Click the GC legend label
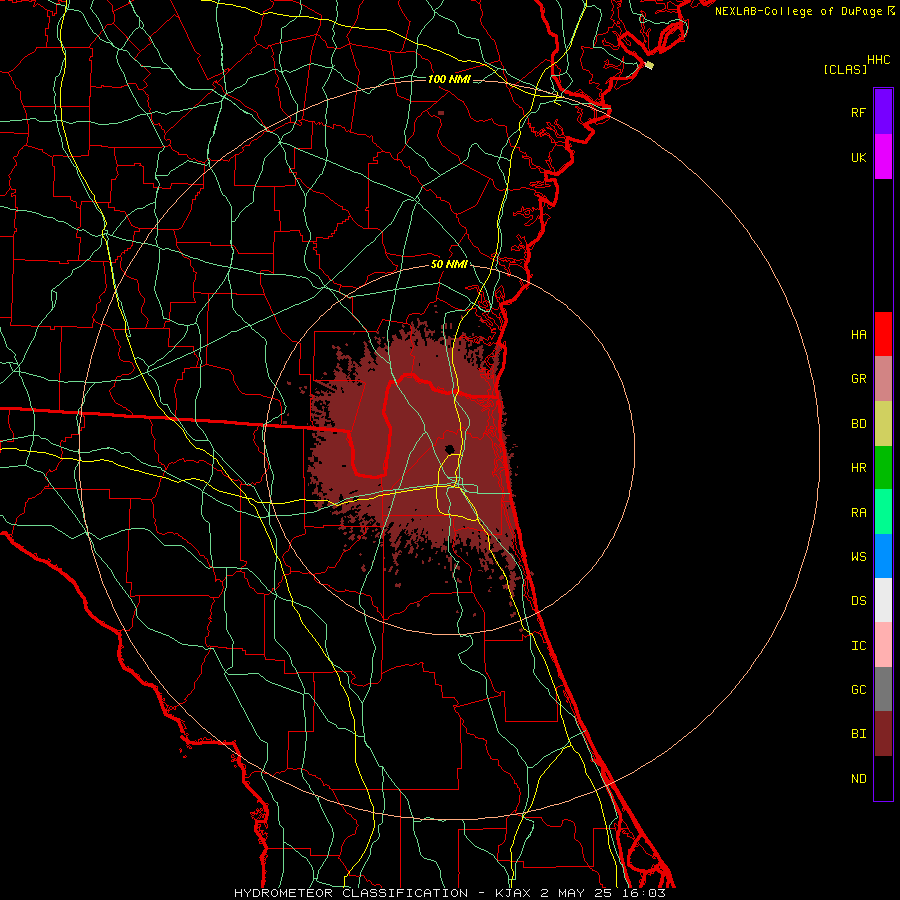The image size is (900, 900). 858,690
